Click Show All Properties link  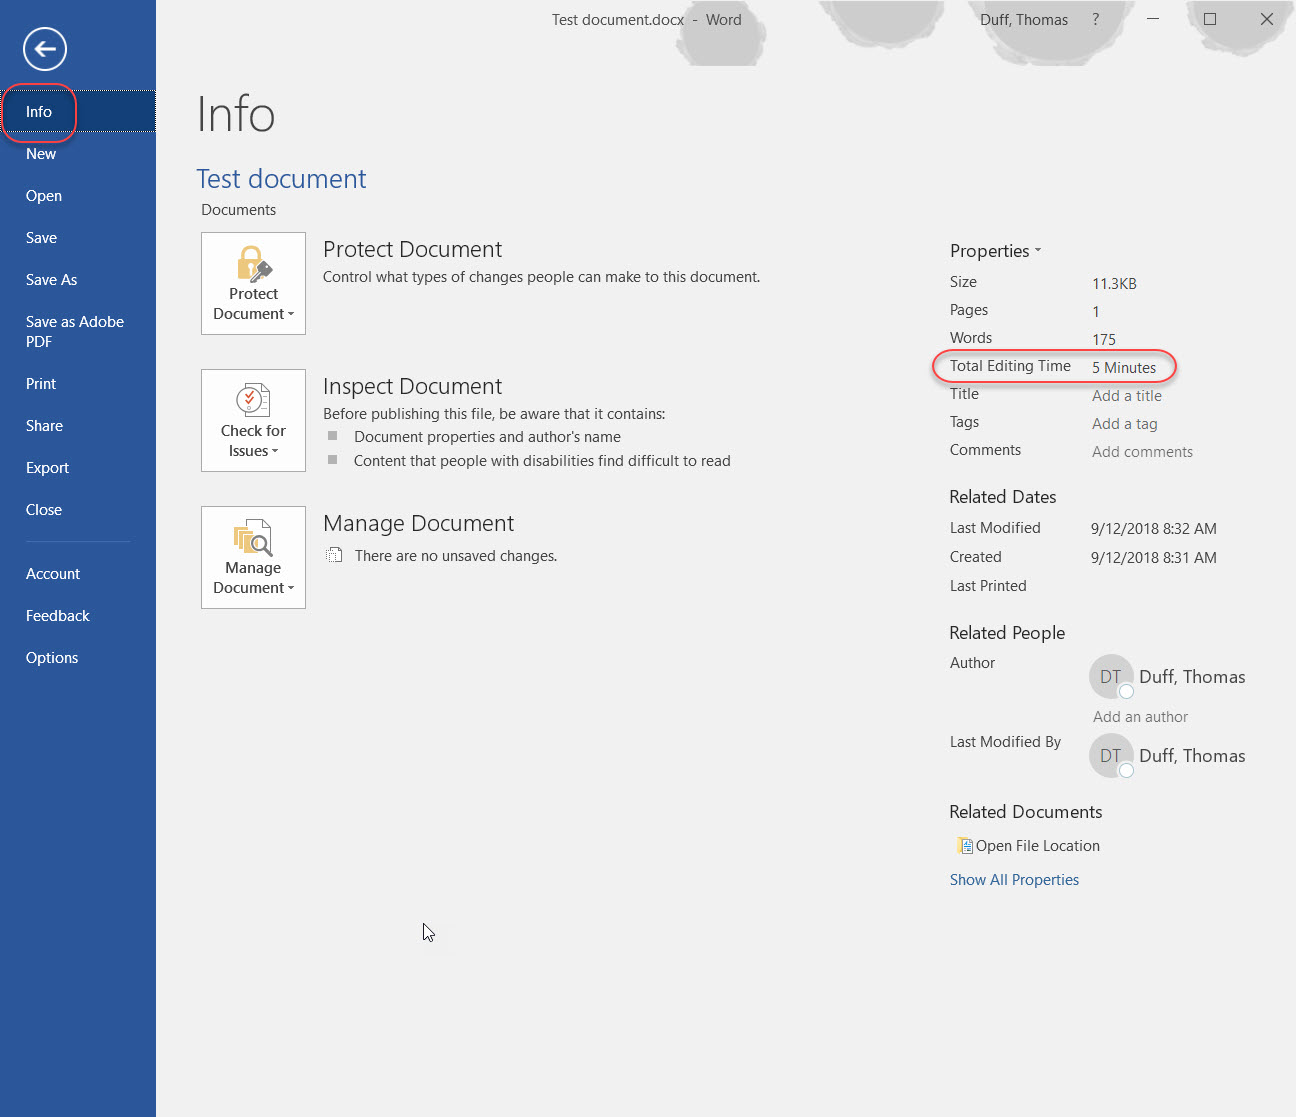pyautogui.click(x=1014, y=880)
